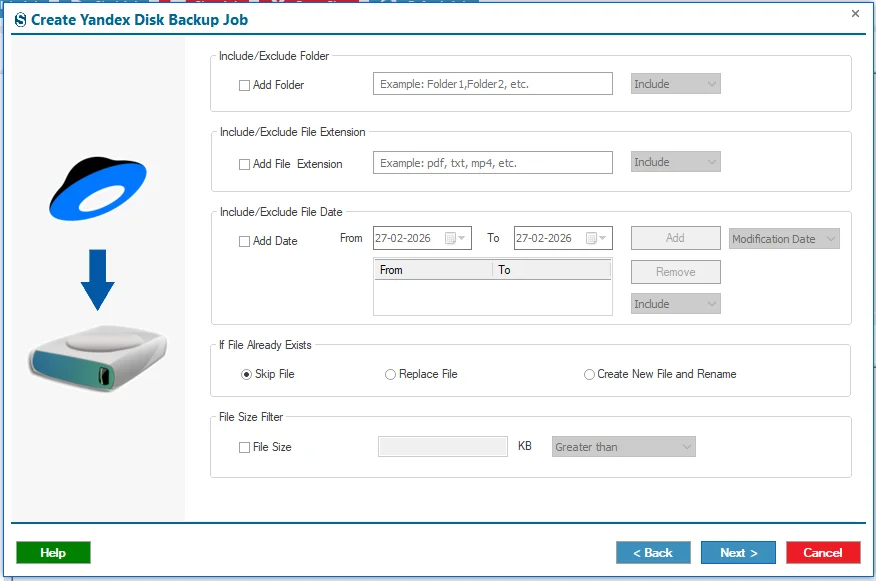876x581 pixels.
Task: Proceed with the Next button
Action: [x=738, y=553]
